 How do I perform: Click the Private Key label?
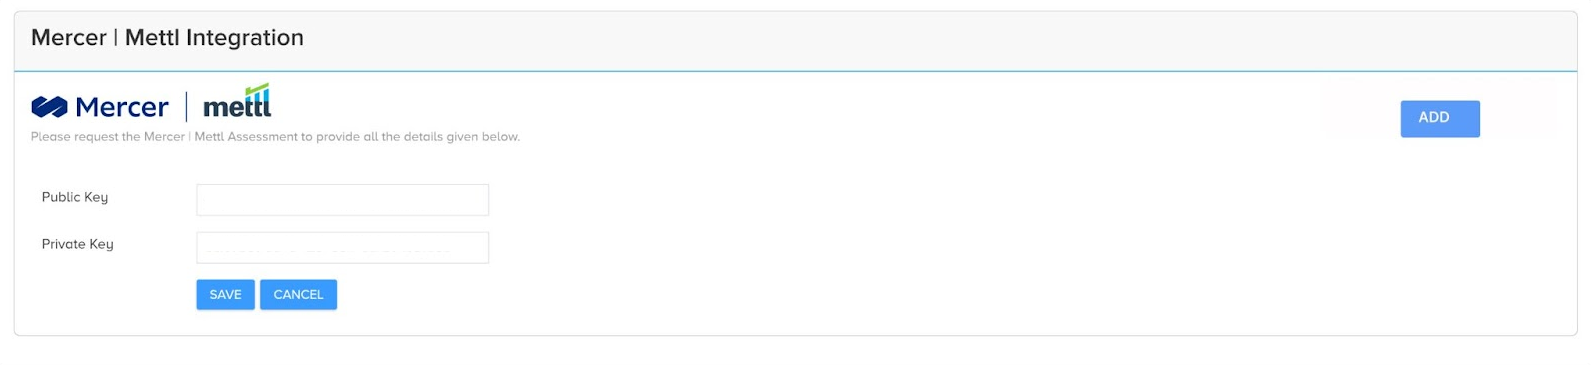pyautogui.click(x=78, y=245)
